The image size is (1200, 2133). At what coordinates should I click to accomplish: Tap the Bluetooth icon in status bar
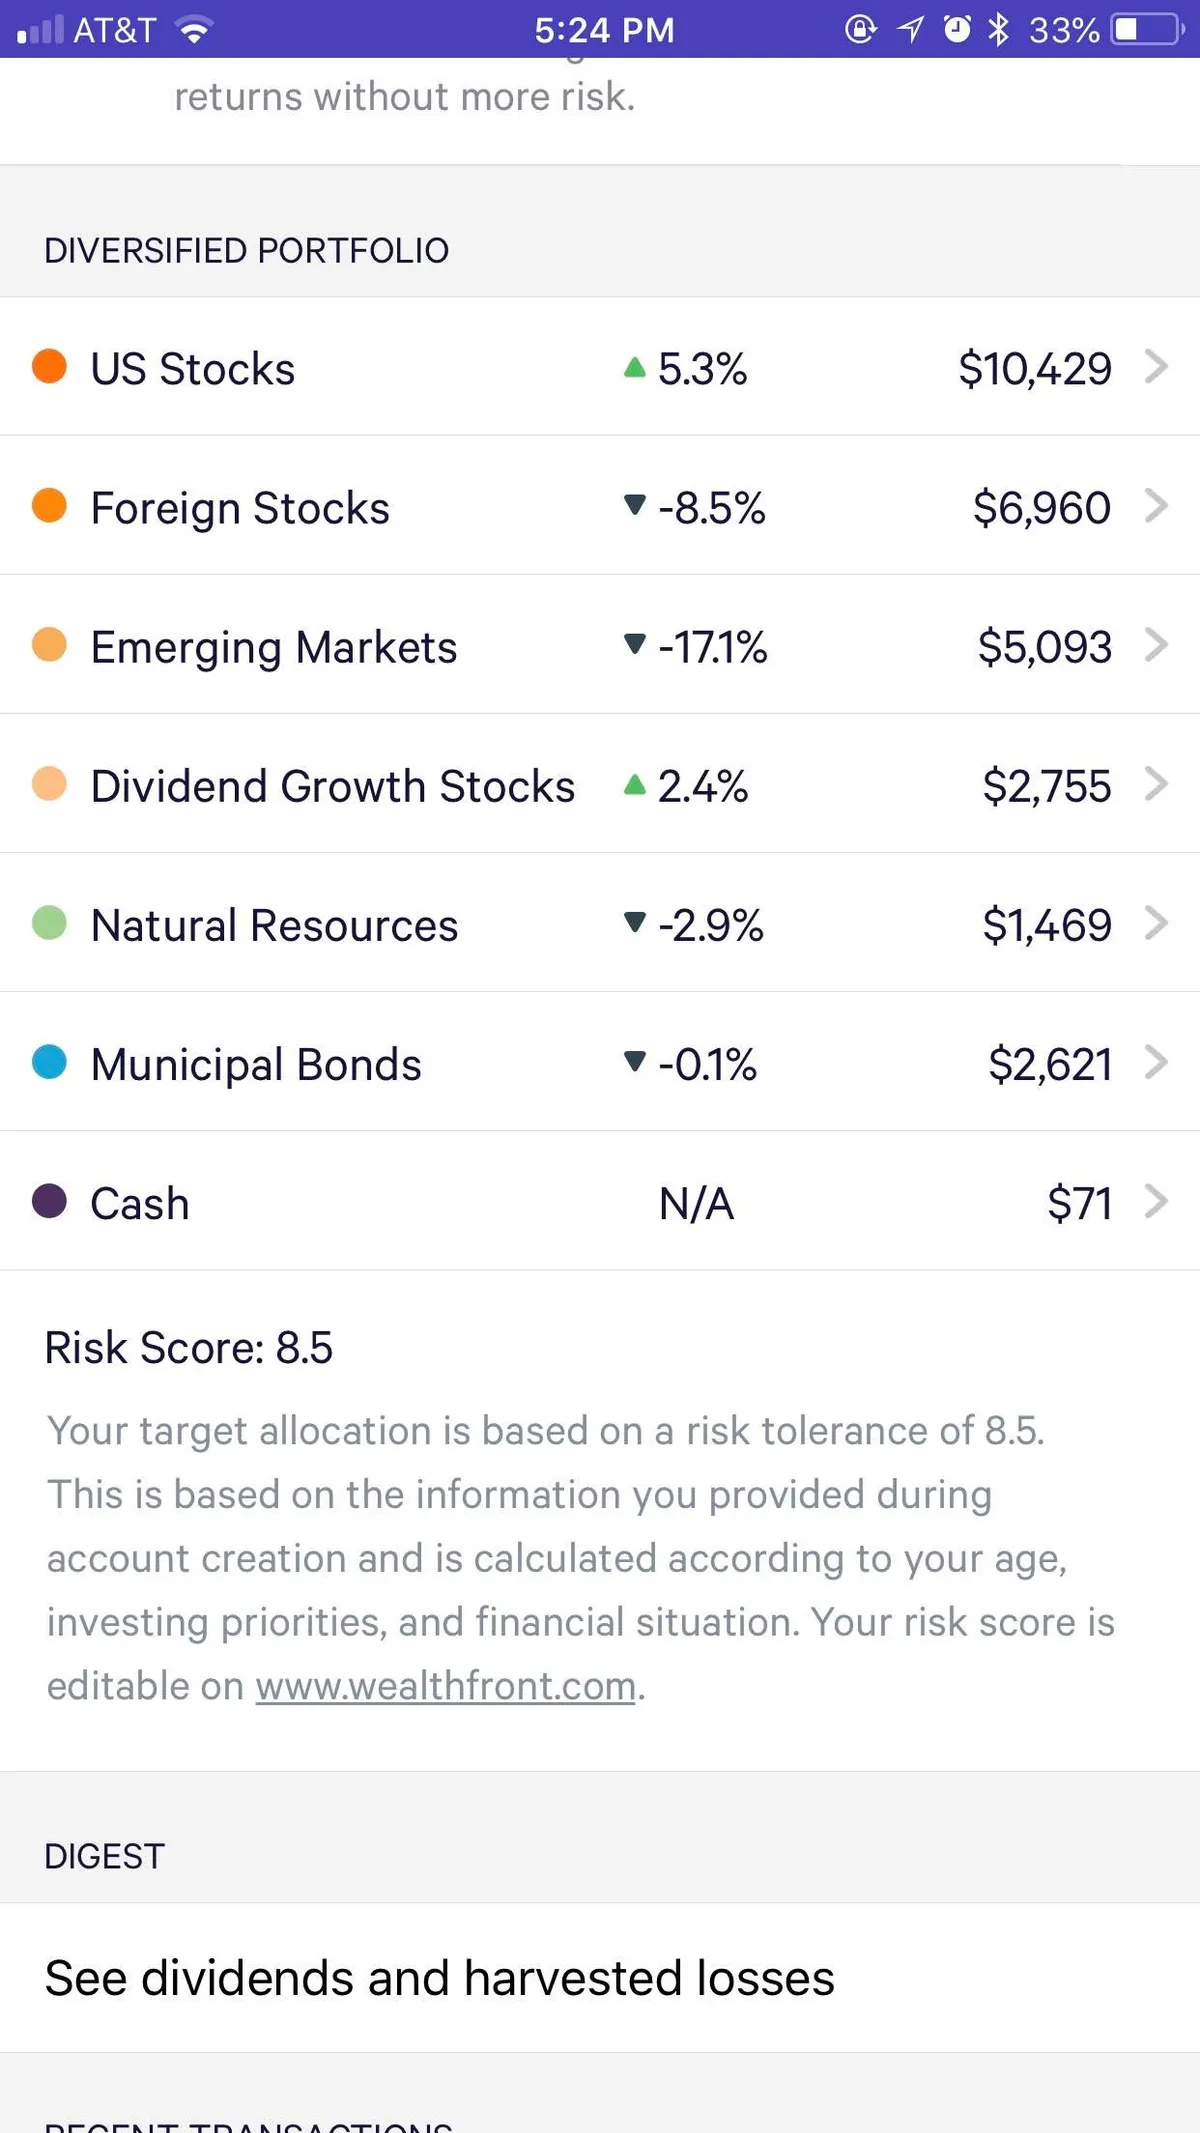point(998,29)
